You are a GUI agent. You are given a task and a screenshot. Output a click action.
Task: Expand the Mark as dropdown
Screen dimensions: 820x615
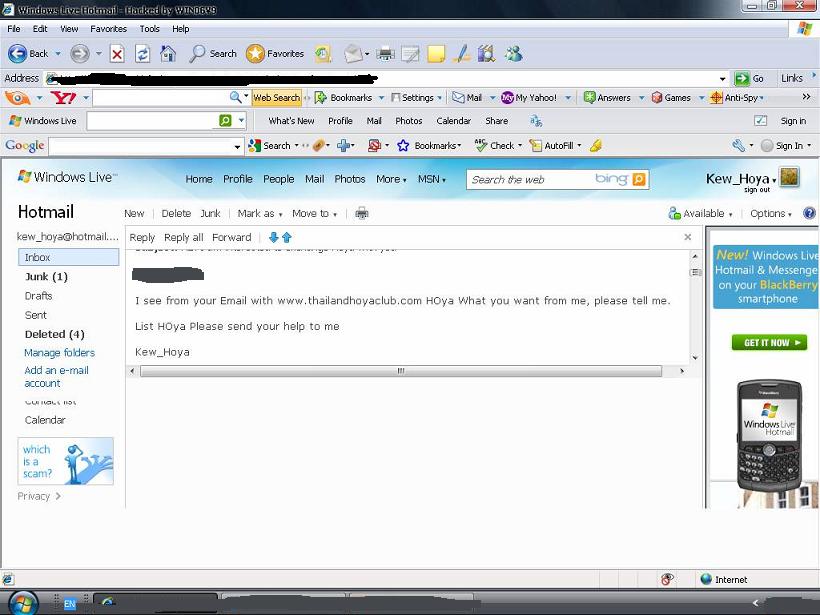260,213
